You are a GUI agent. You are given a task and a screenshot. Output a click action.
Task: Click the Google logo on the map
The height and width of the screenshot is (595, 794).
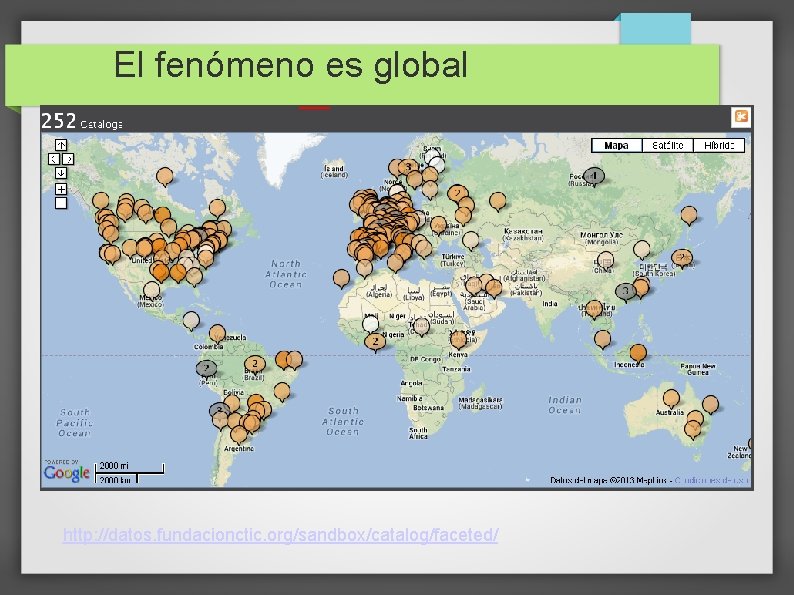66,473
